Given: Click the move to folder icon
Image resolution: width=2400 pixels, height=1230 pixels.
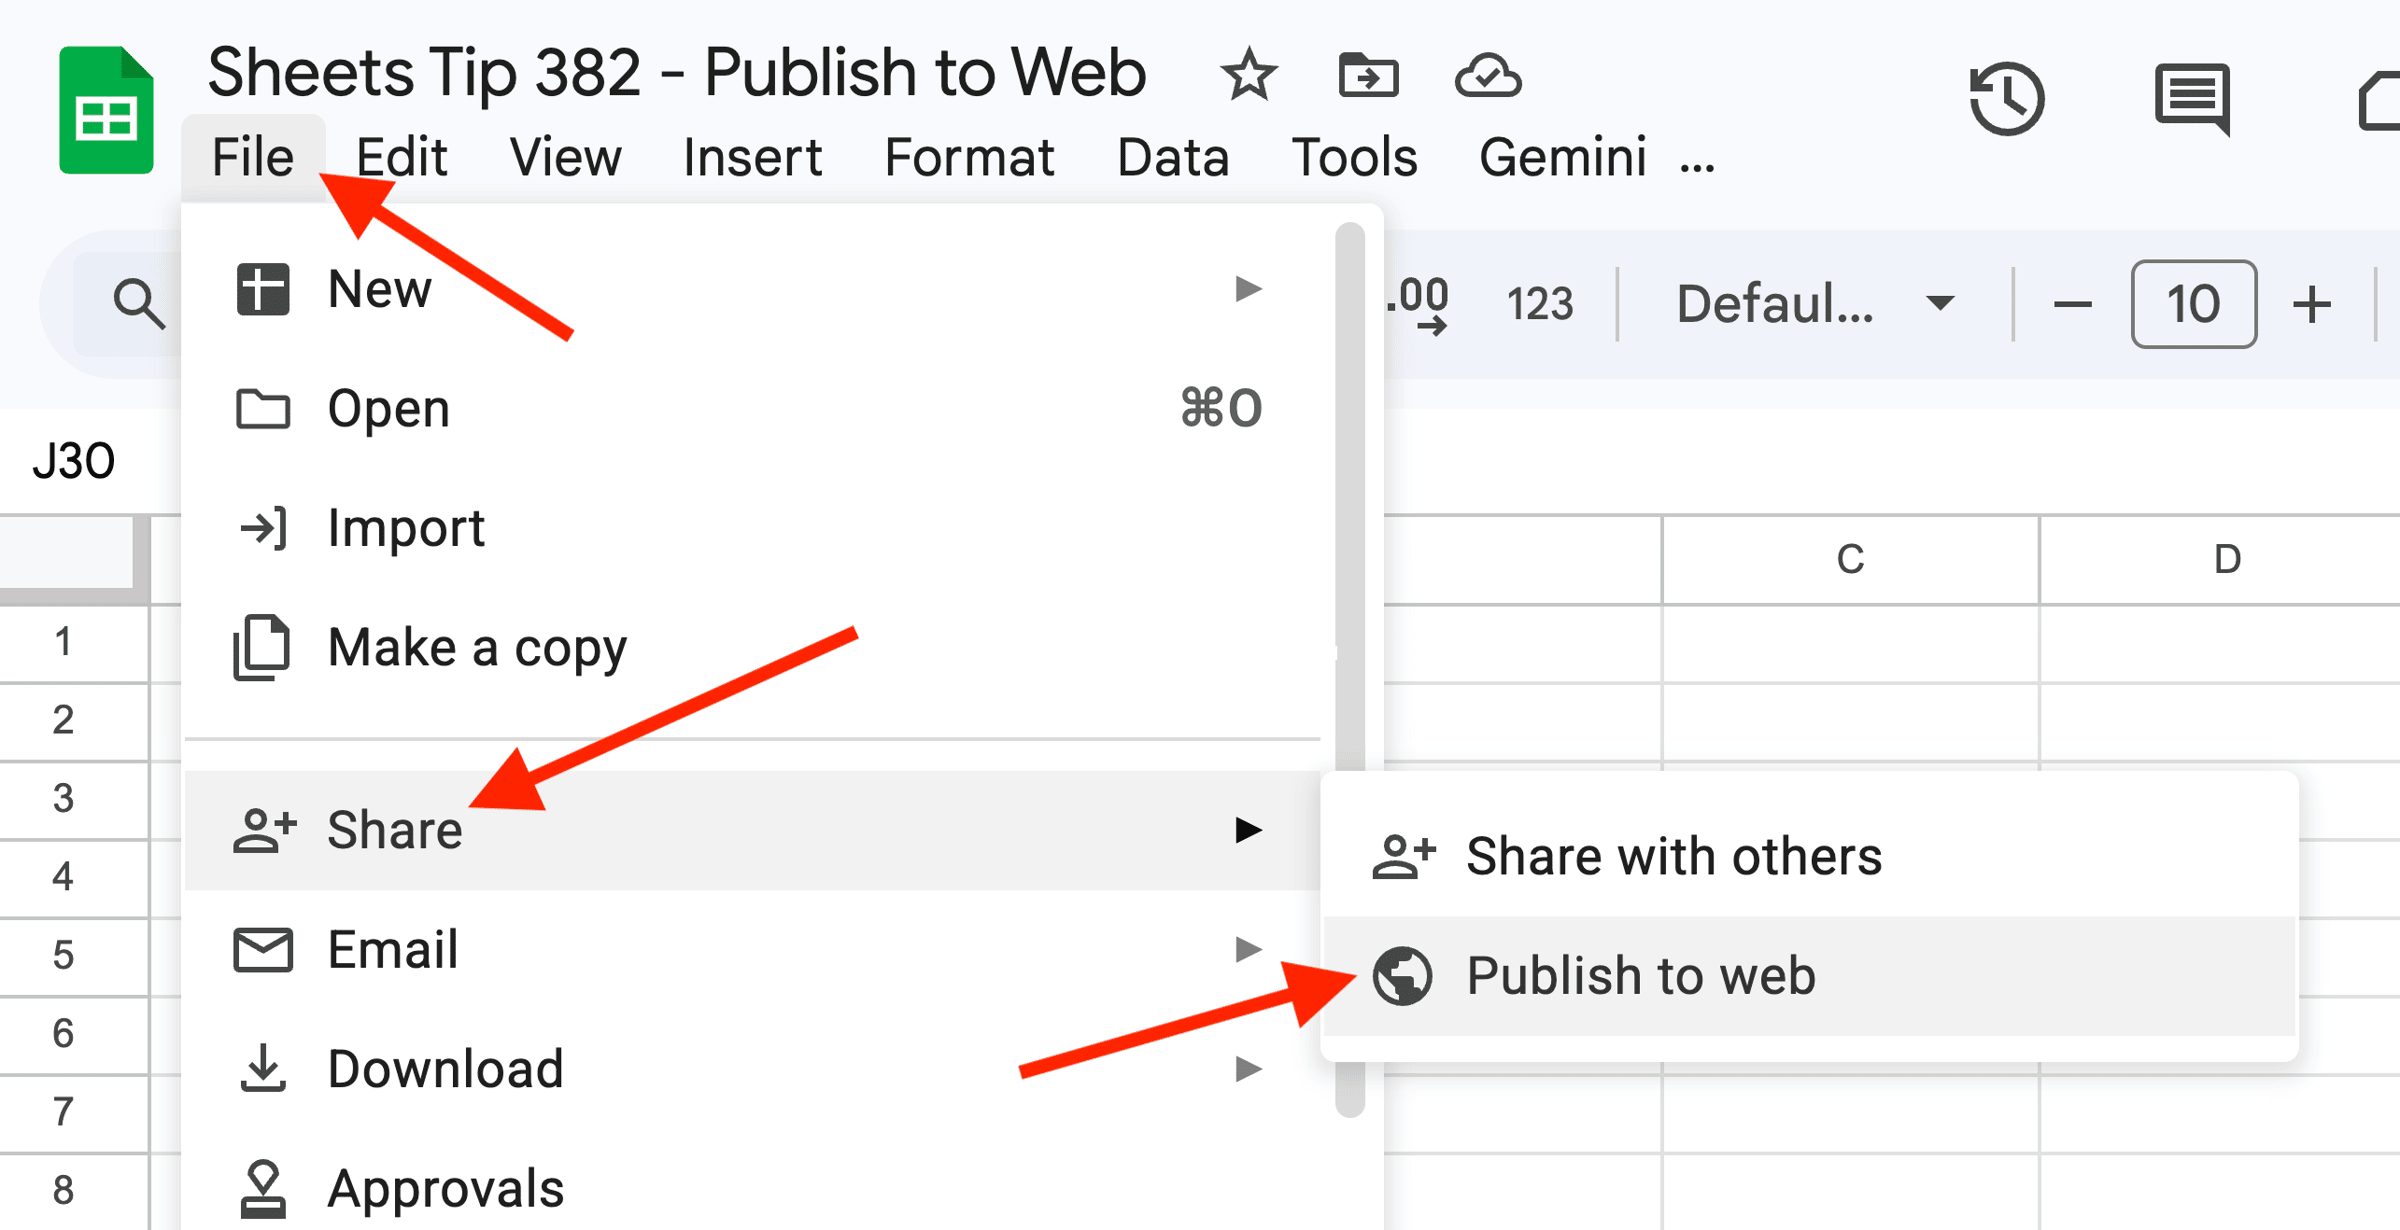Looking at the screenshot, I should point(1368,76).
